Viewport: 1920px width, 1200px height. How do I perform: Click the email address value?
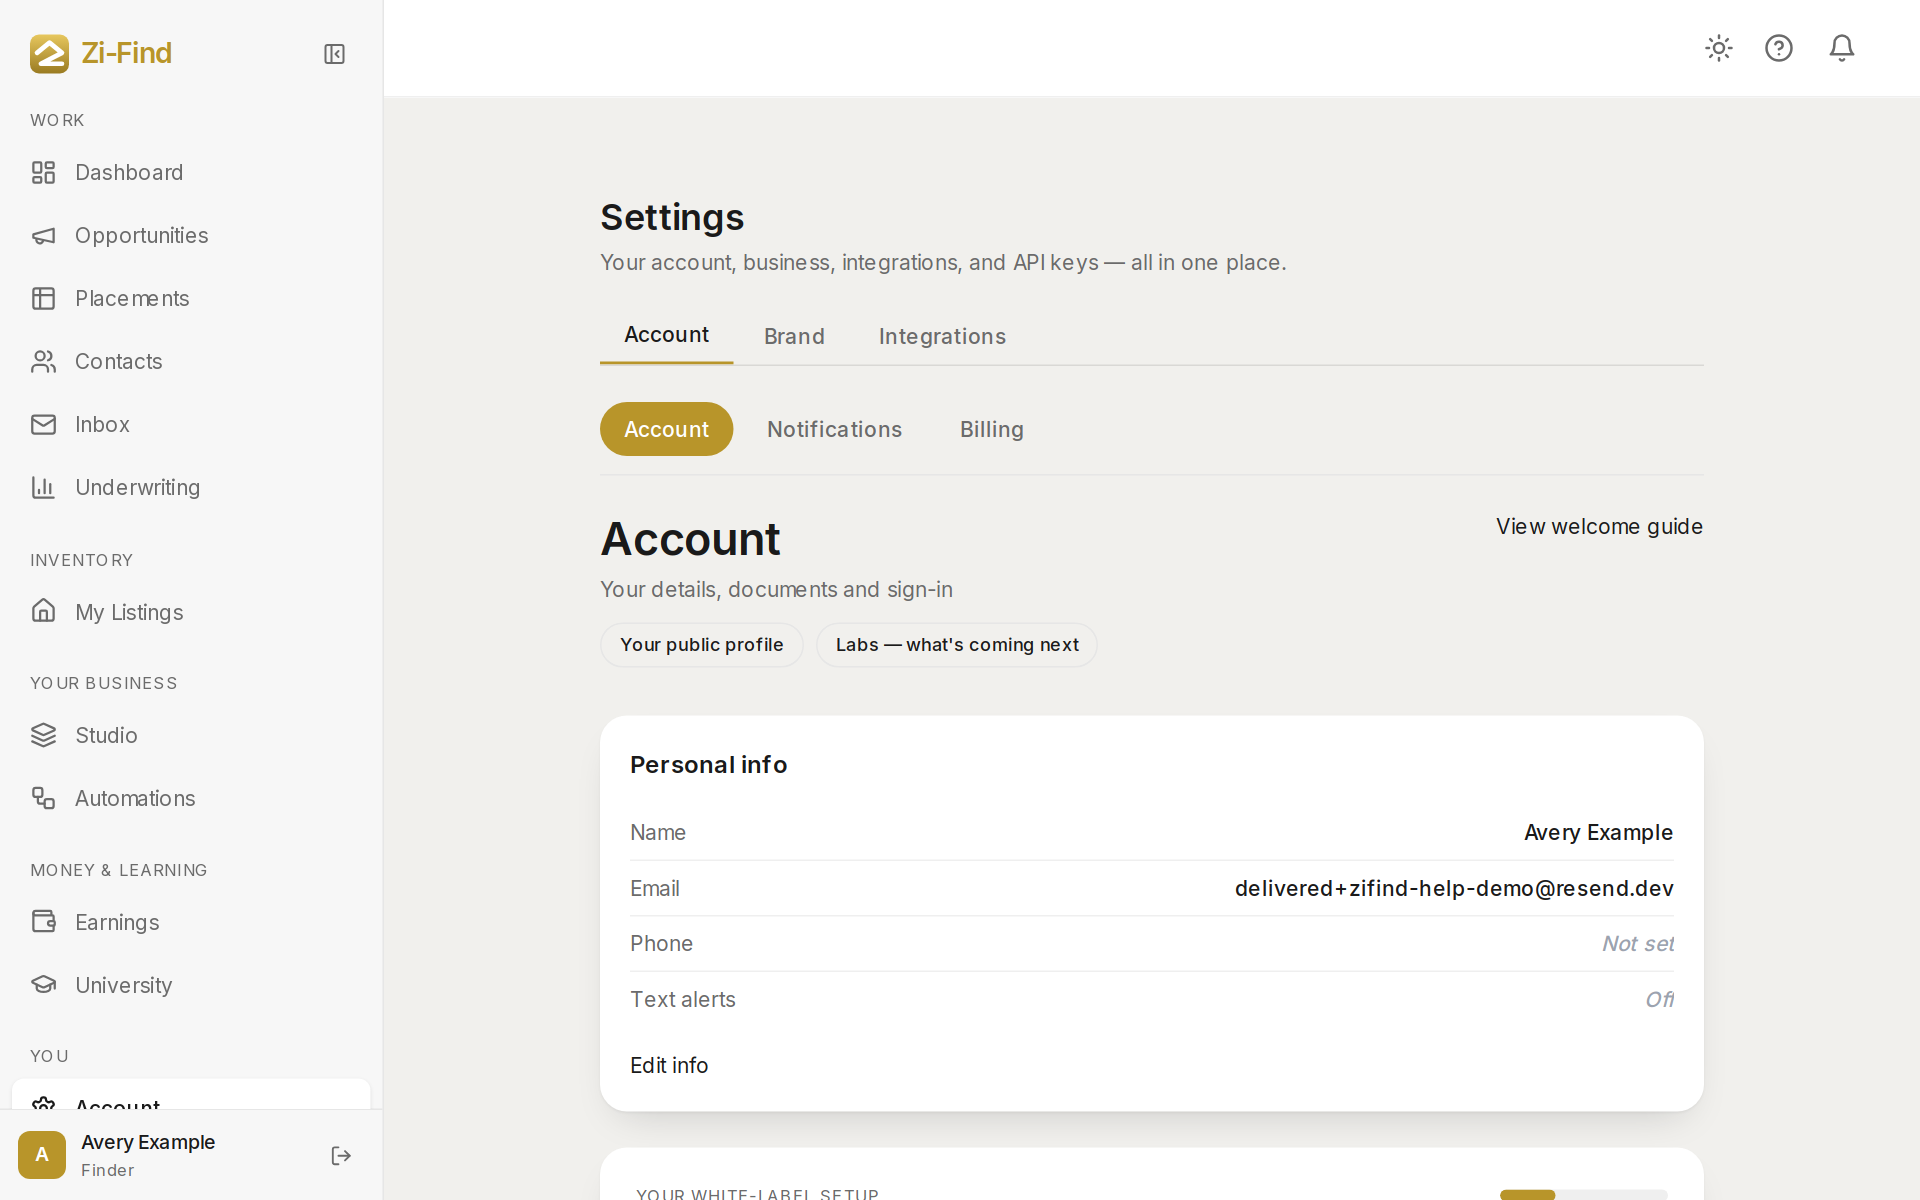[1454, 889]
